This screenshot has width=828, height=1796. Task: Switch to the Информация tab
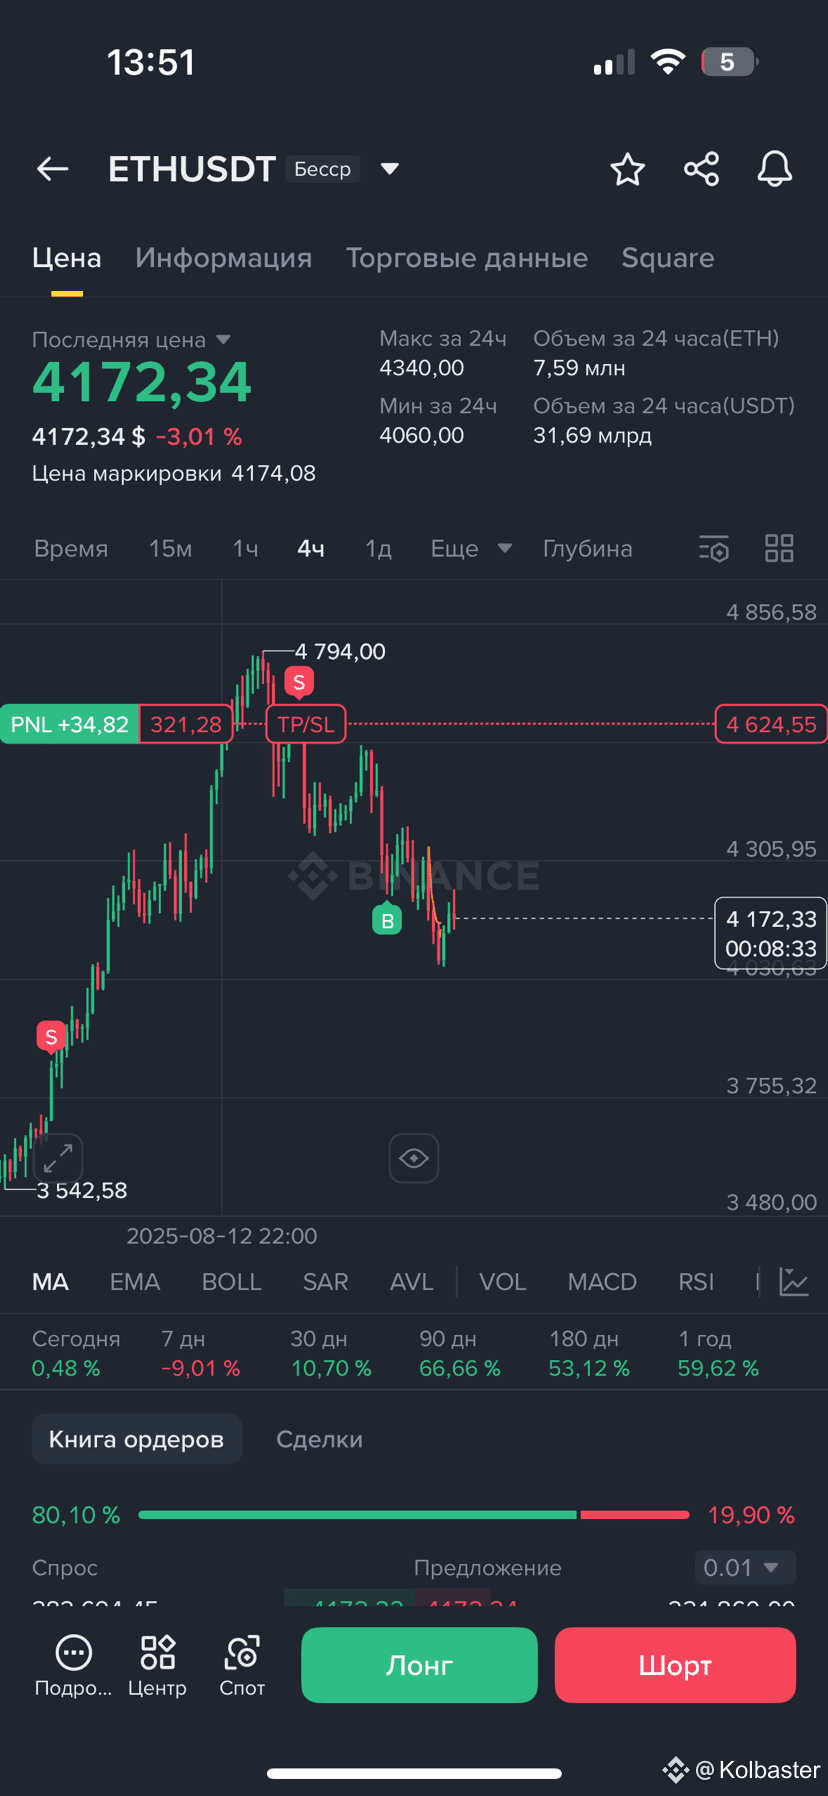pos(223,258)
